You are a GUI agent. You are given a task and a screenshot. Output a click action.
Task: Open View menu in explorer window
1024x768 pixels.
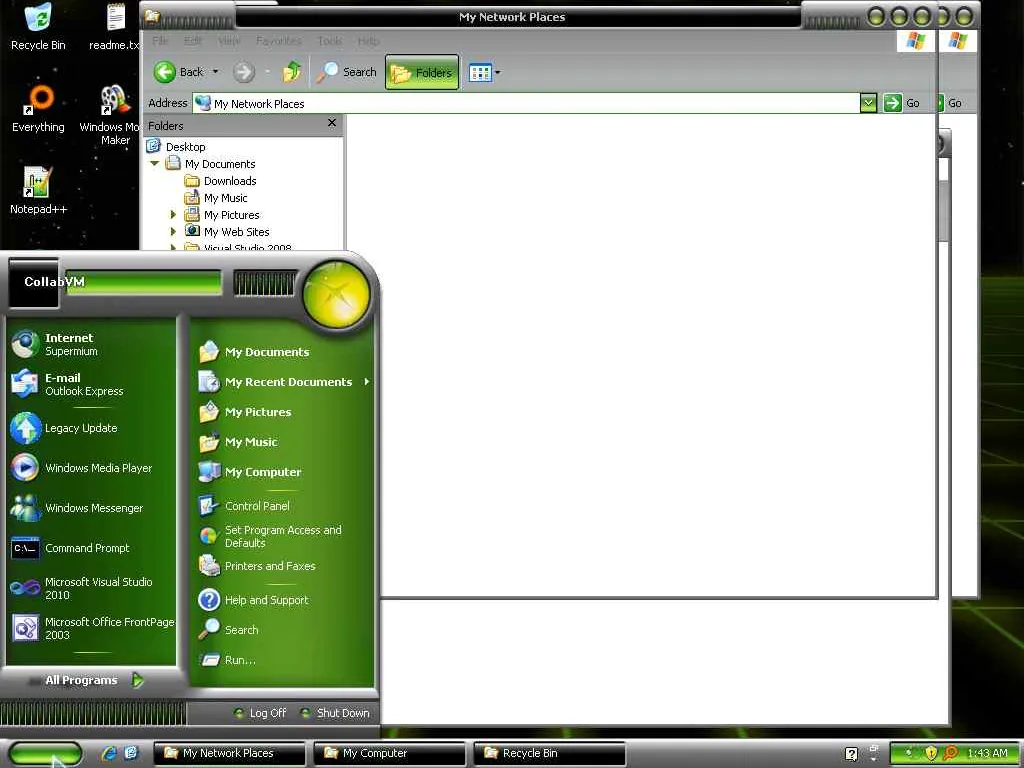229,40
